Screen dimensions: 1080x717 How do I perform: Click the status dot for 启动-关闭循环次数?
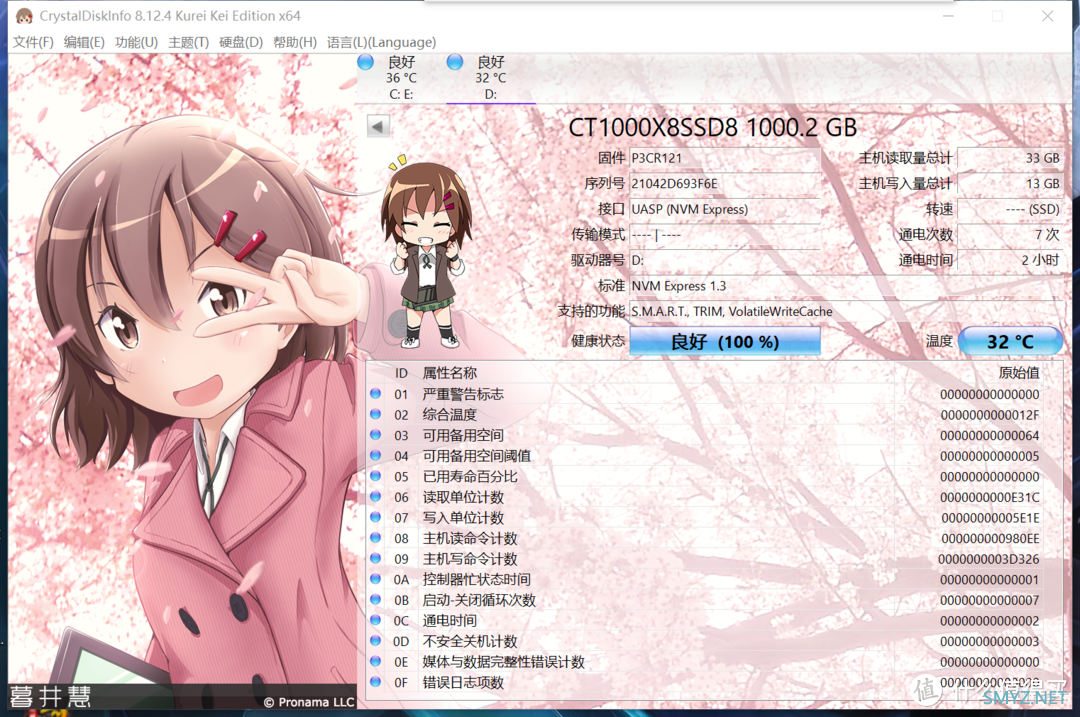(x=375, y=600)
